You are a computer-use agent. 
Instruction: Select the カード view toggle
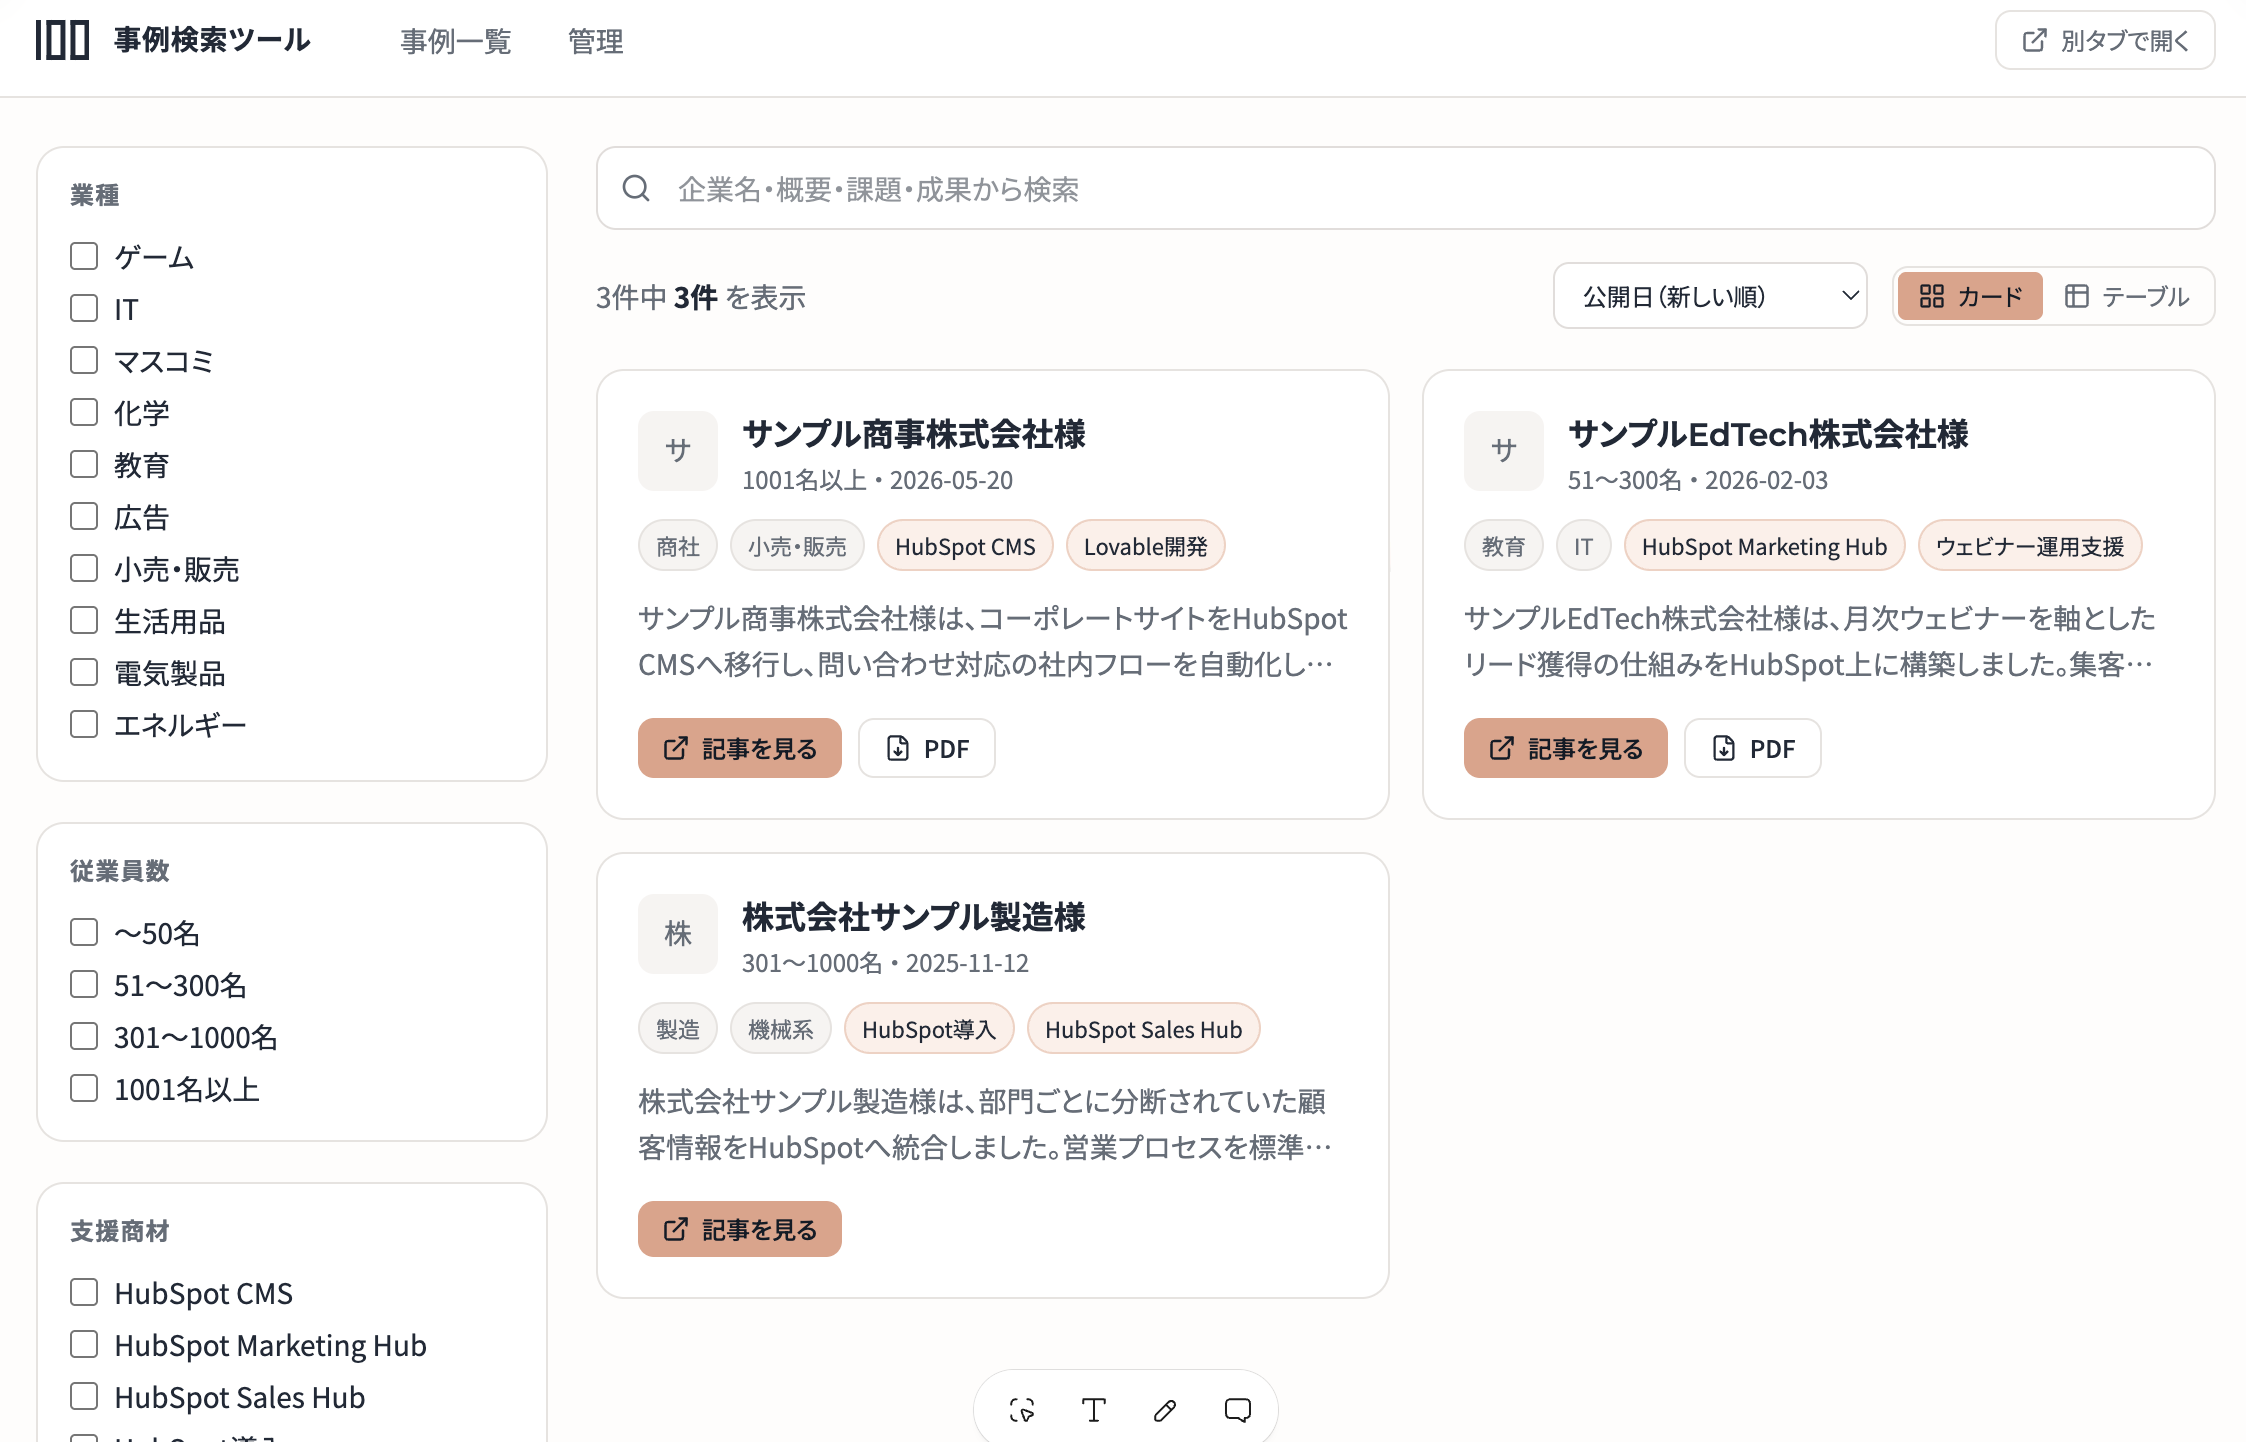1970,296
